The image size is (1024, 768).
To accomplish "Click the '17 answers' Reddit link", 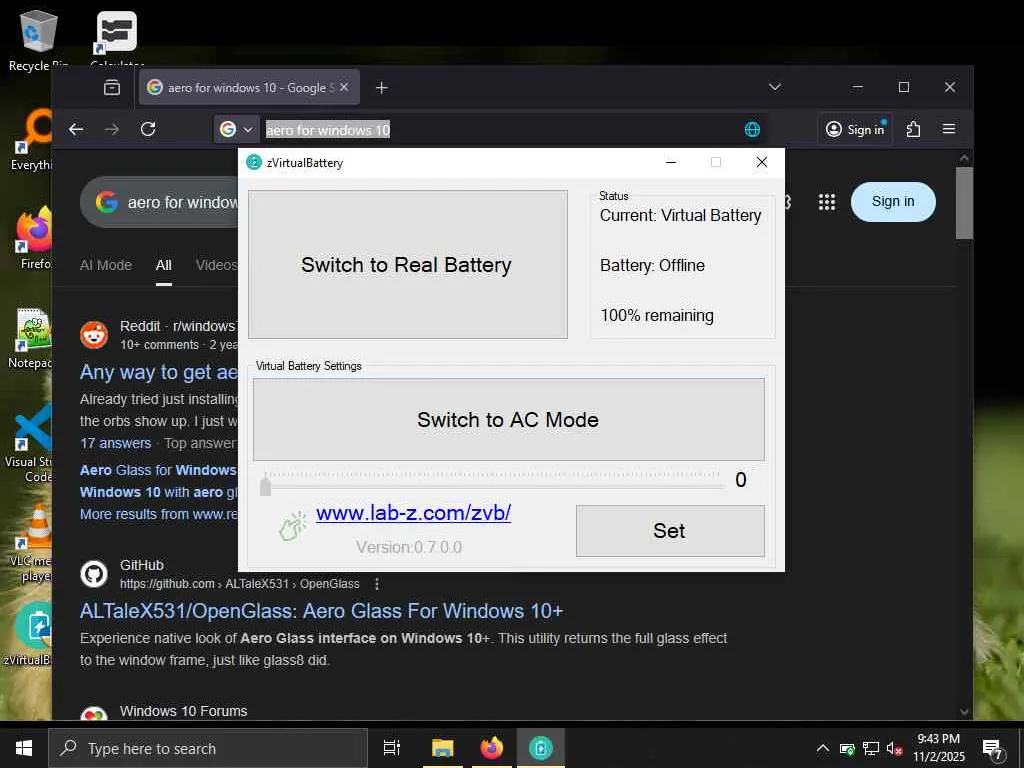I will pyautogui.click(x=116, y=443).
